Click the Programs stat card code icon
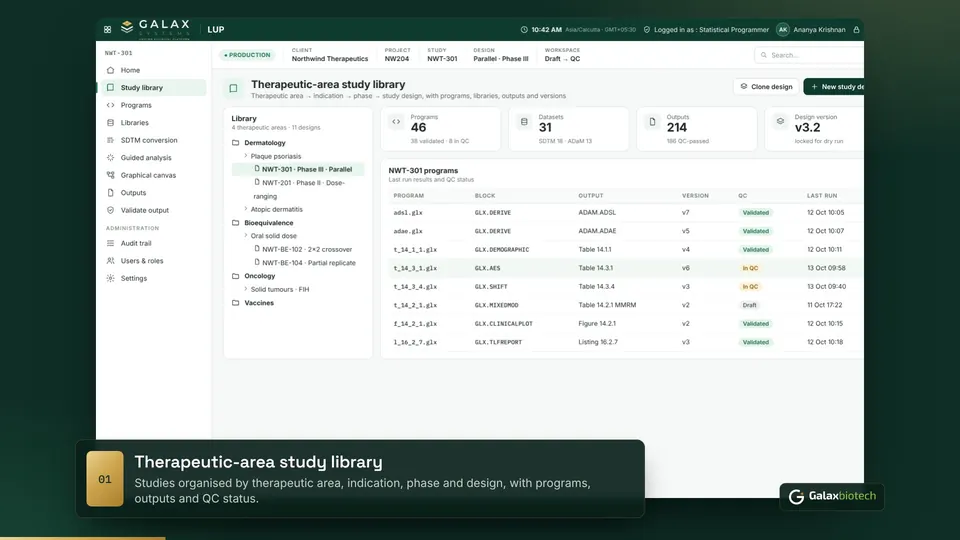960x540 pixels. coord(396,122)
